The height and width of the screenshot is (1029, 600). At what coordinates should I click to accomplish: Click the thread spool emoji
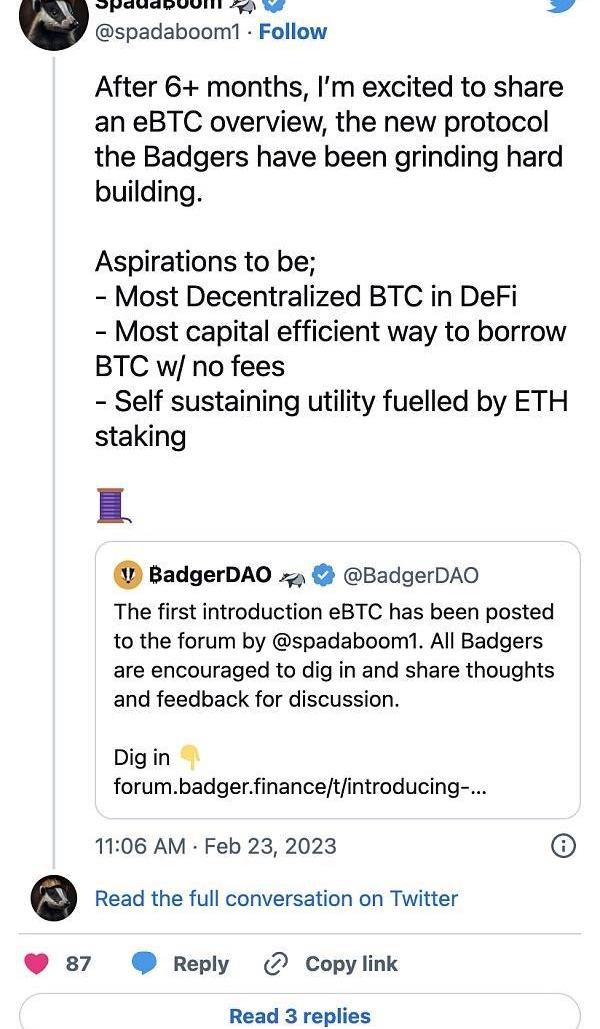point(112,506)
